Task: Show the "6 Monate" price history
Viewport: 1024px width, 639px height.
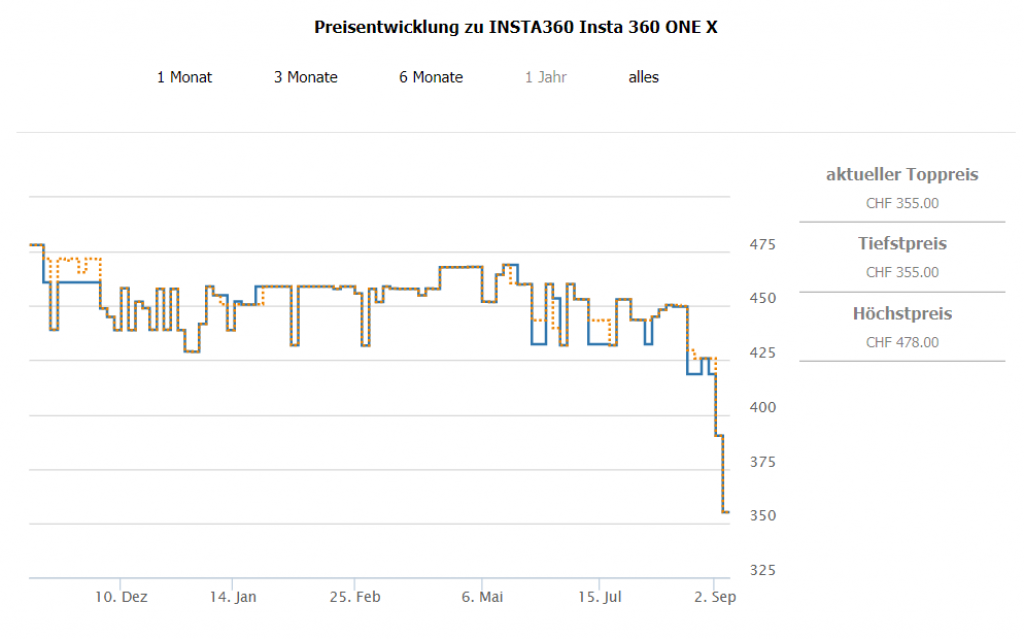Action: pos(431,77)
